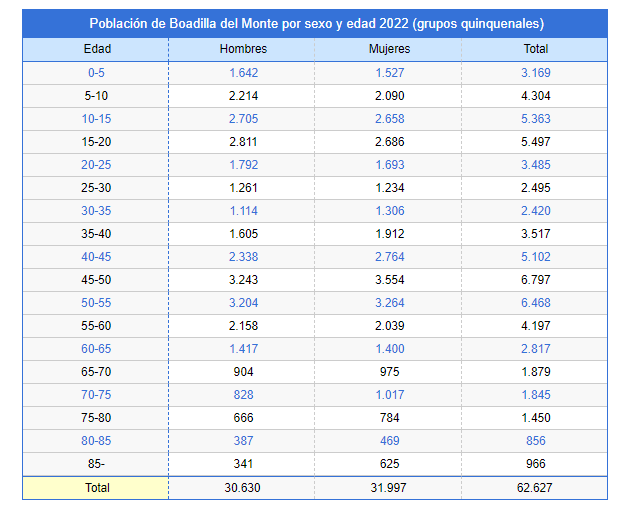This screenshot has height=510, width=626.
Task: Click the 50-55 age group link
Action: coord(97,303)
